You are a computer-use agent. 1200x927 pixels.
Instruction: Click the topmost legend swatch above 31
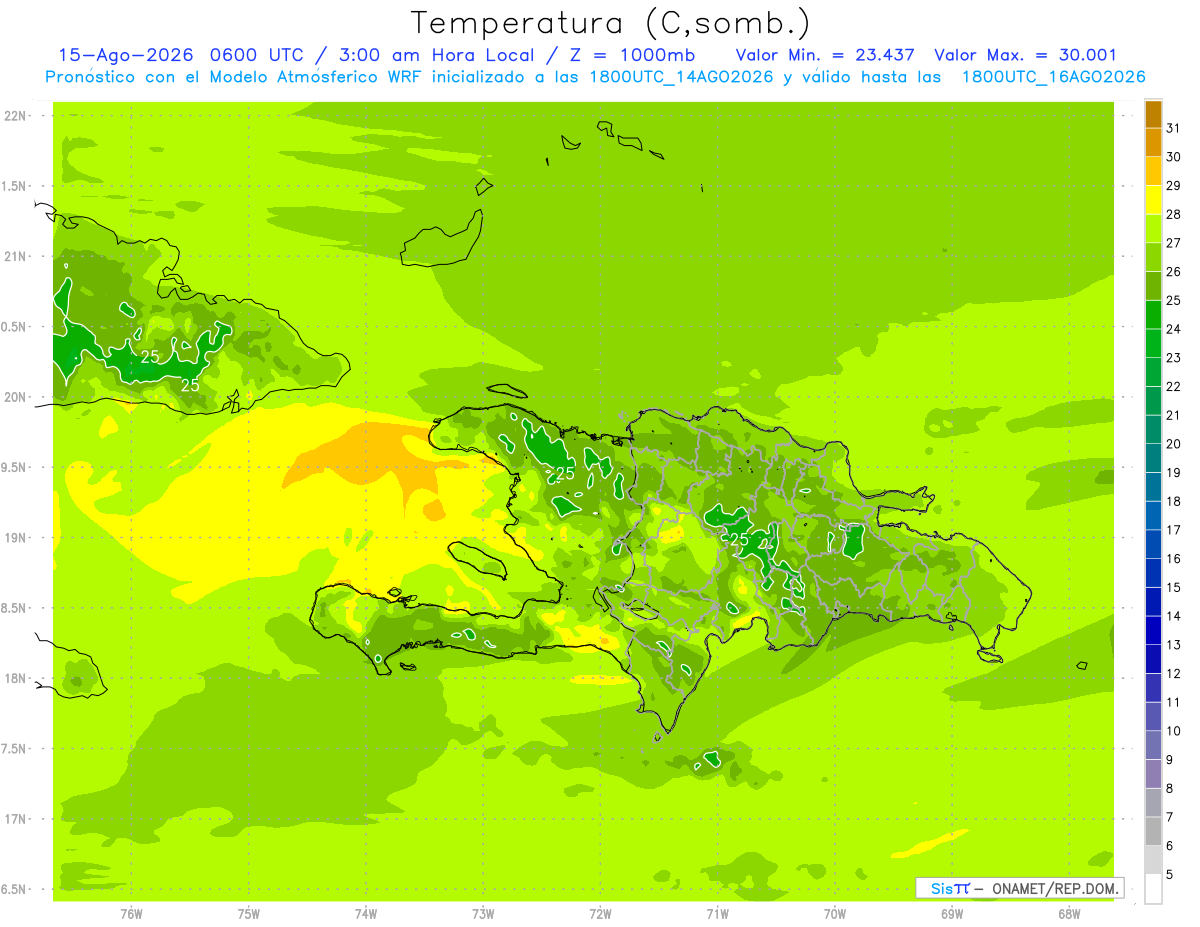pos(1153,114)
